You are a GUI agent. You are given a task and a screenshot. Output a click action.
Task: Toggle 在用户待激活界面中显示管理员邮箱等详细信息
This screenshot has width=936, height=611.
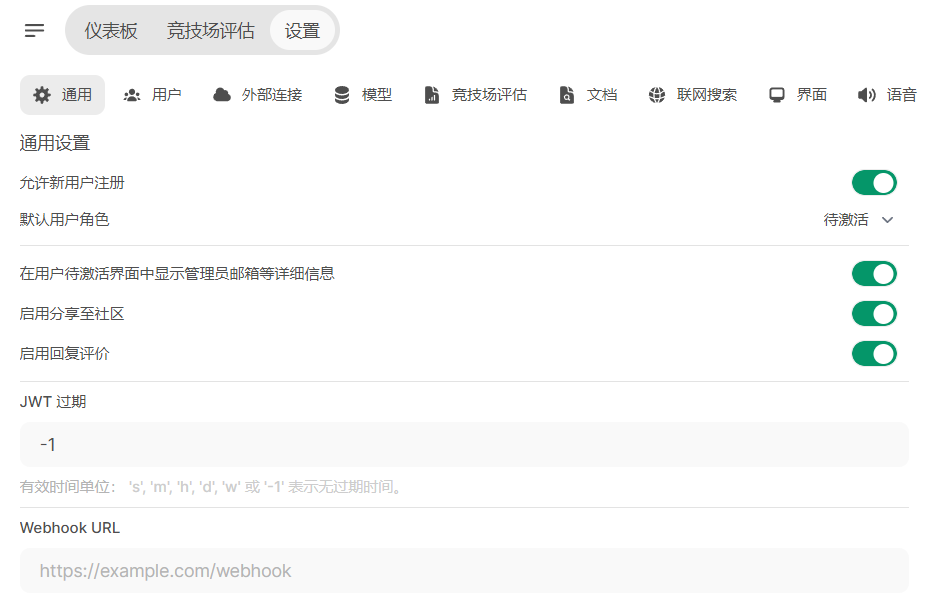point(874,273)
